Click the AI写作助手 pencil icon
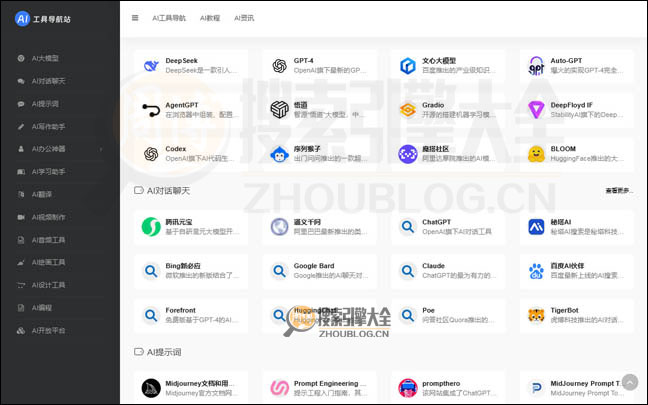 (21, 126)
